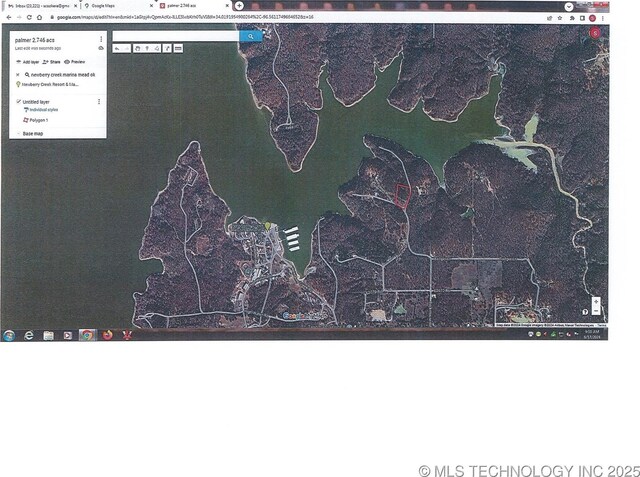Click the Add layer button
This screenshot has width=640, height=477.
click(27, 62)
